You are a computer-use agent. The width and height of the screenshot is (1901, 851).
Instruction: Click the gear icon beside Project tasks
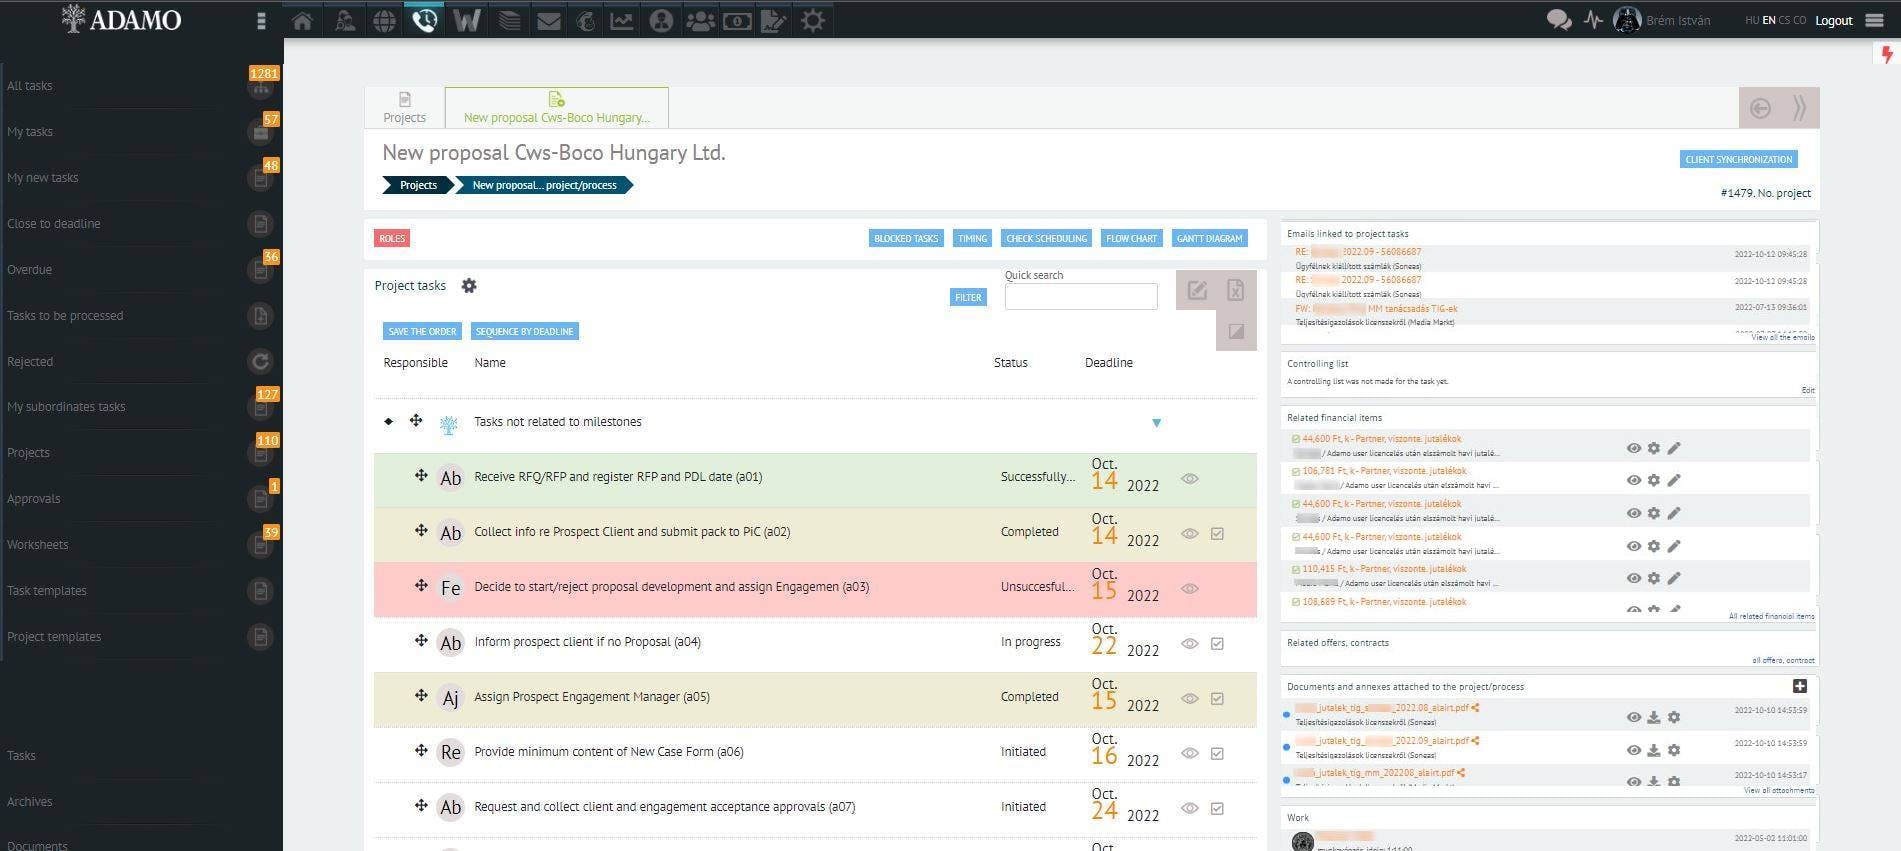point(469,286)
